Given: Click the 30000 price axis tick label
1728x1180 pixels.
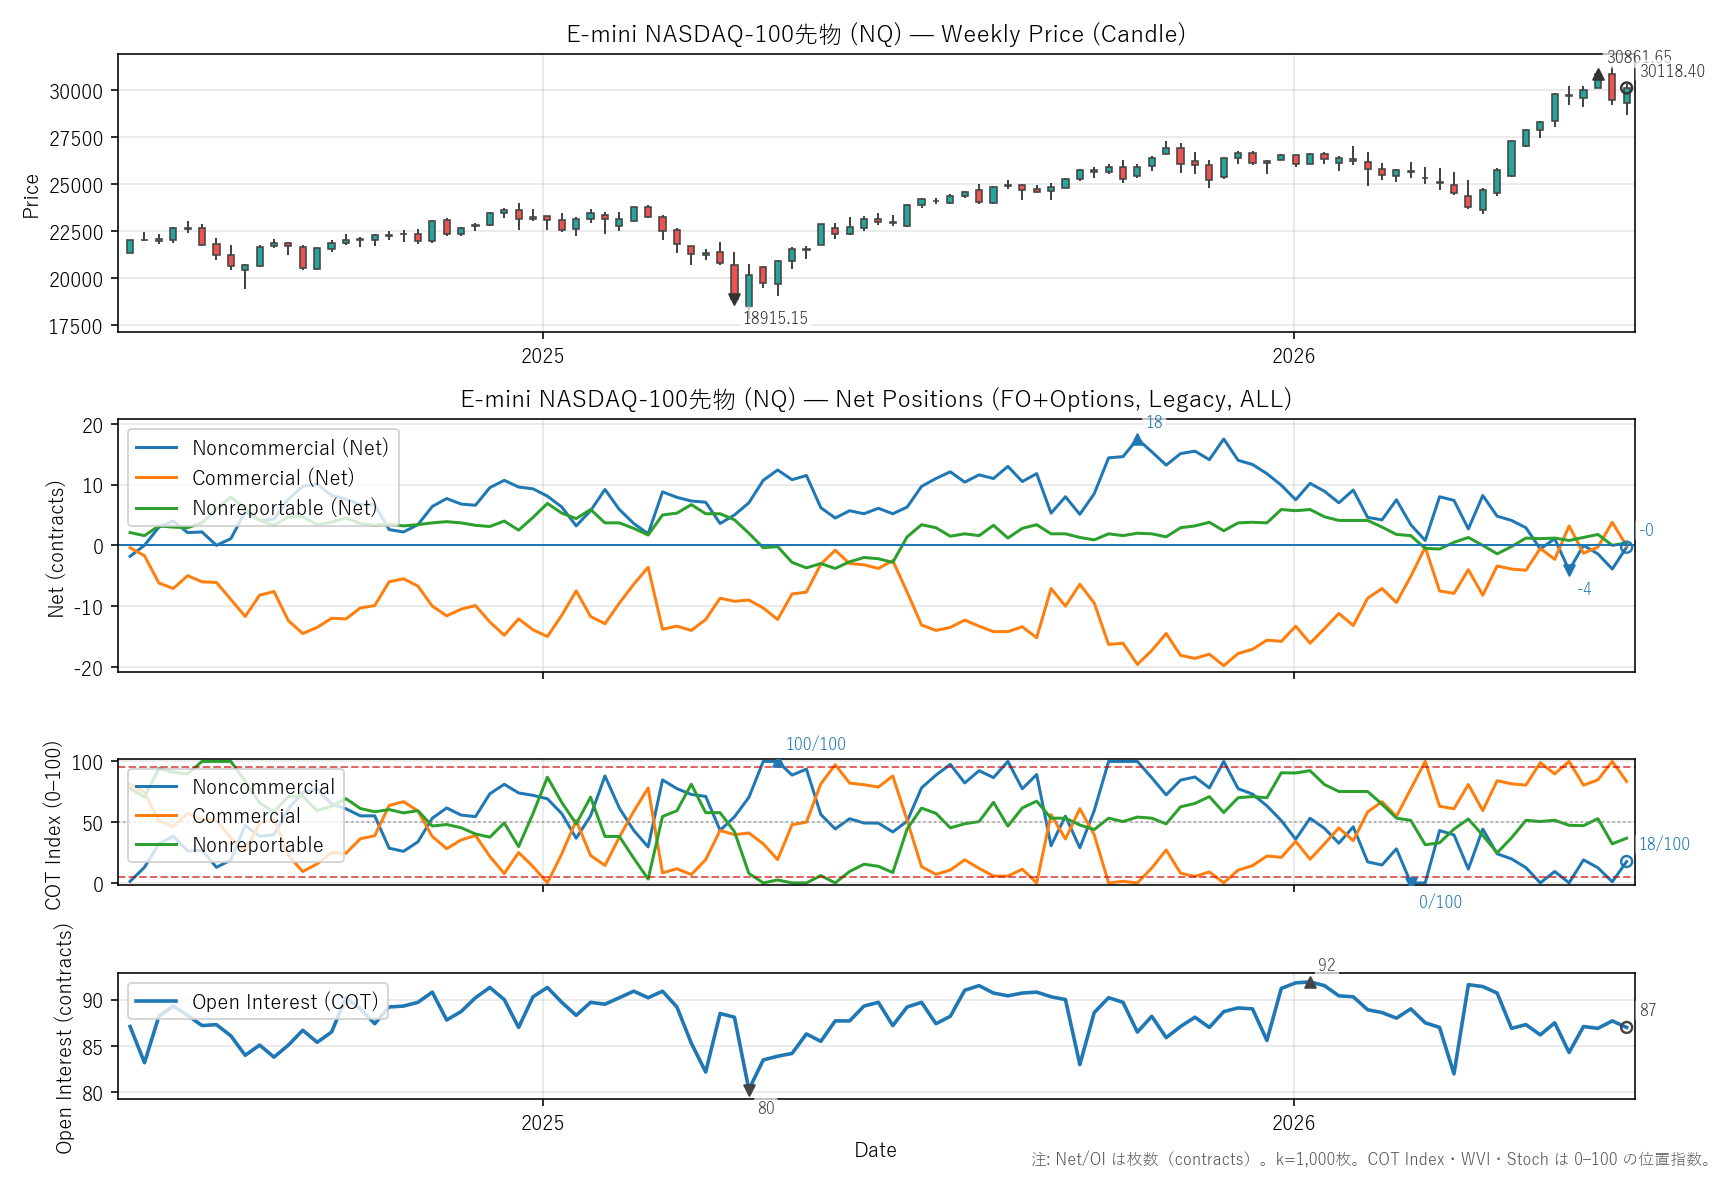Looking at the screenshot, I should [x=76, y=91].
